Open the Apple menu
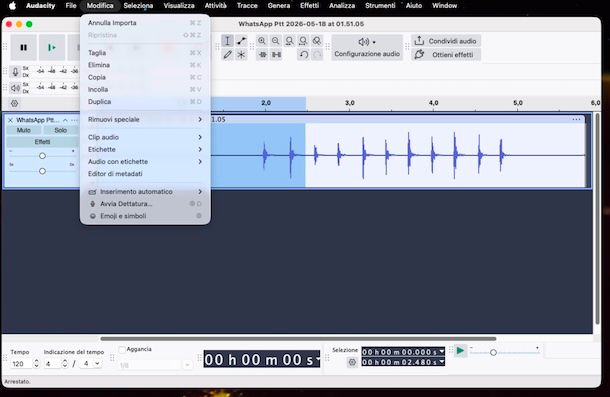This screenshot has height=397, width=610. coord(12,5)
